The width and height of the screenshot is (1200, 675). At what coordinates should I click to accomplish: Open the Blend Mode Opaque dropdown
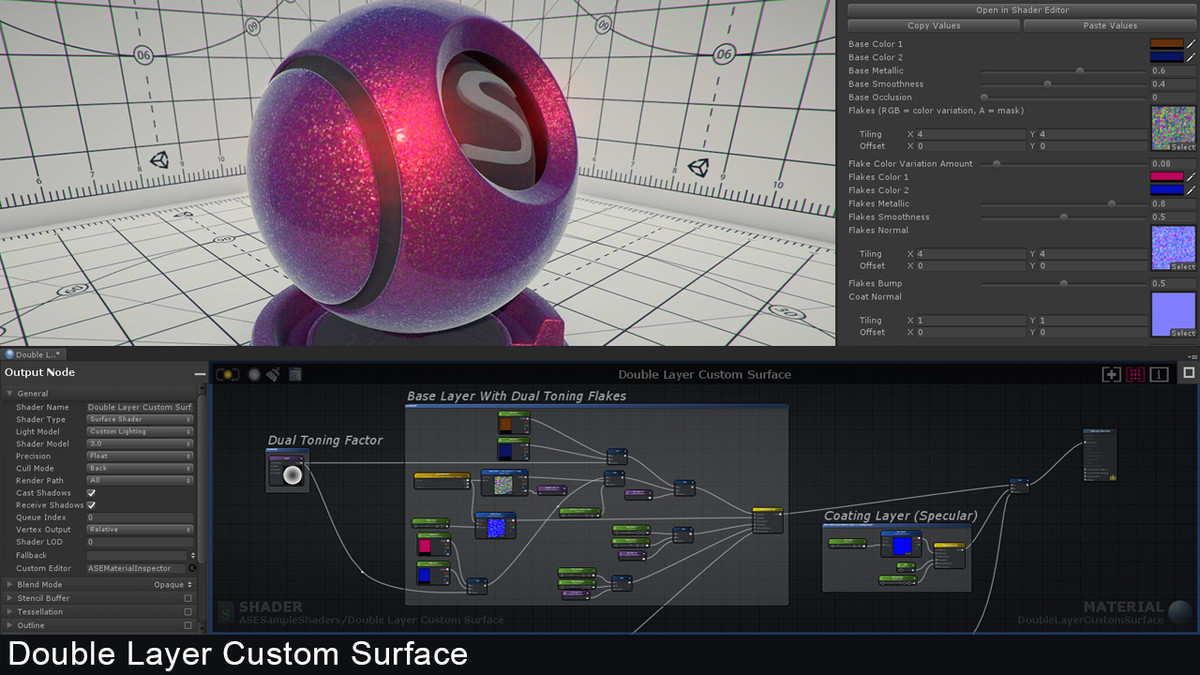click(173, 584)
